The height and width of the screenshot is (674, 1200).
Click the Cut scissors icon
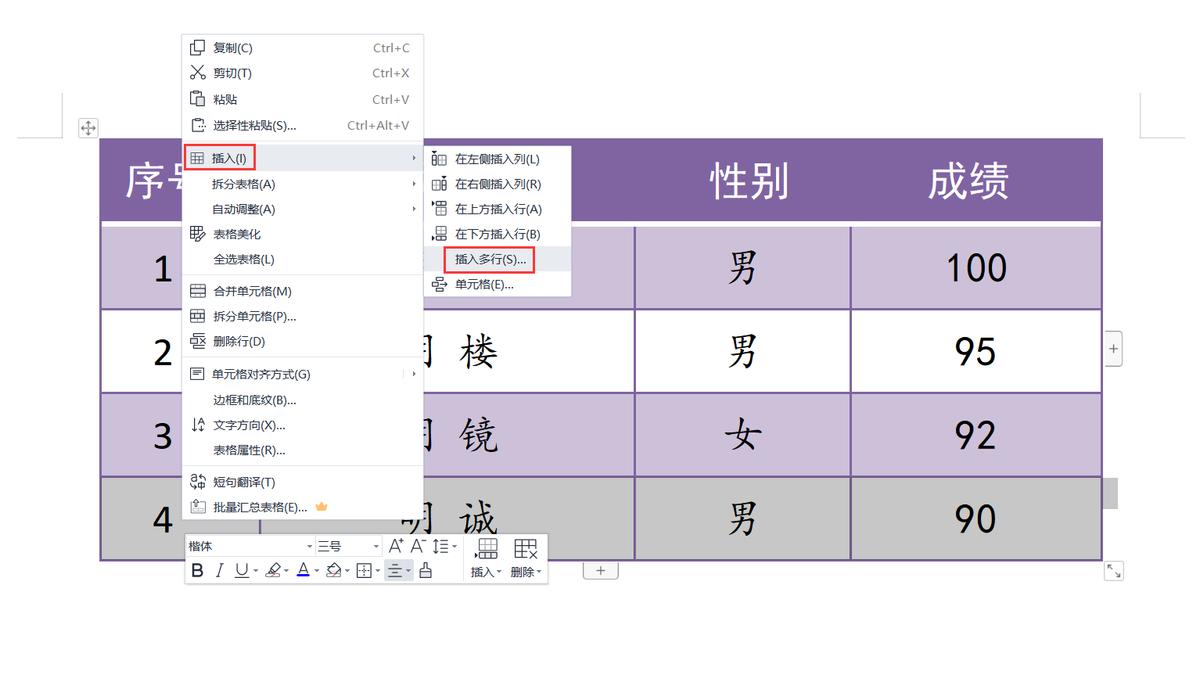[199, 72]
